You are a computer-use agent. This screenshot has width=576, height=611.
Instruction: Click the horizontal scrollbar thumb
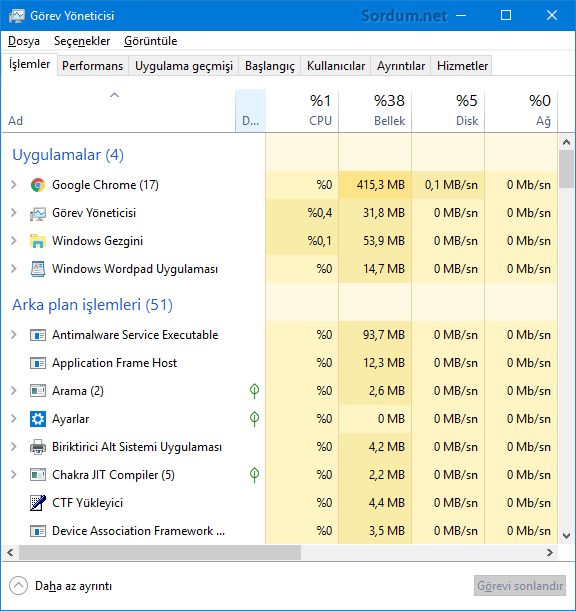160,553
